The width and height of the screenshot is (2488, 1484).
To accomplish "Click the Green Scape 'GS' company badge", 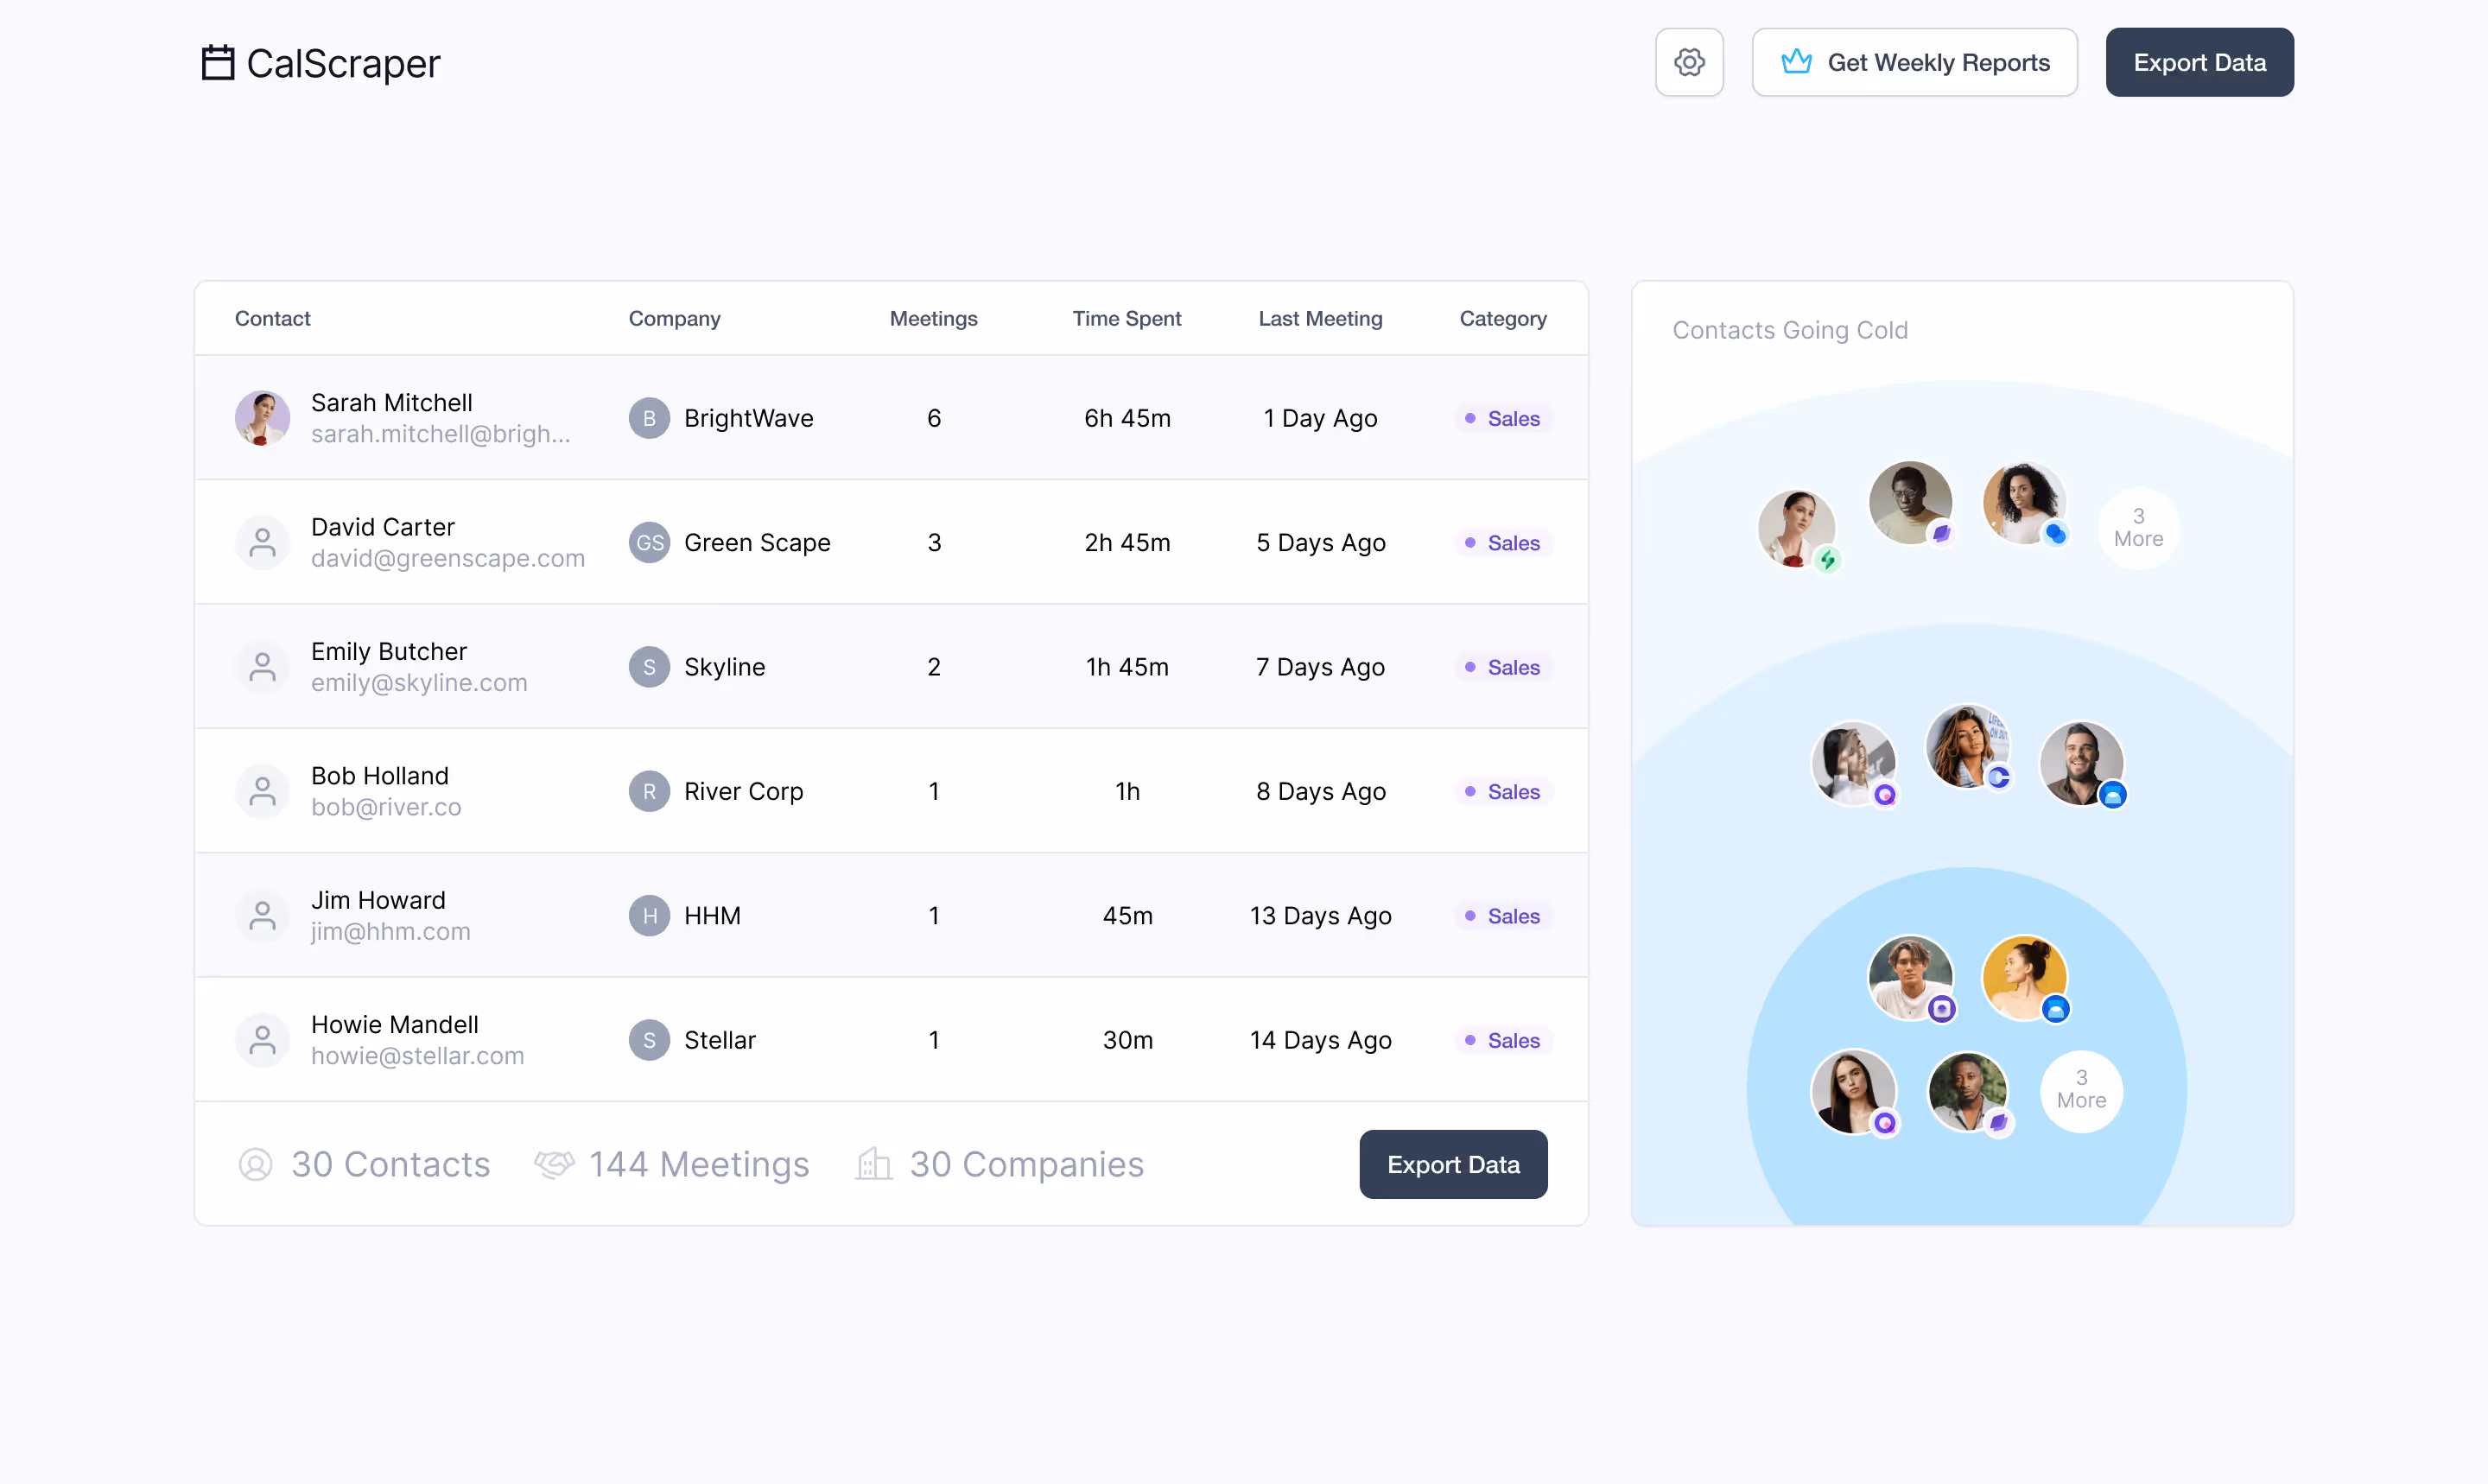I will click(x=649, y=542).
